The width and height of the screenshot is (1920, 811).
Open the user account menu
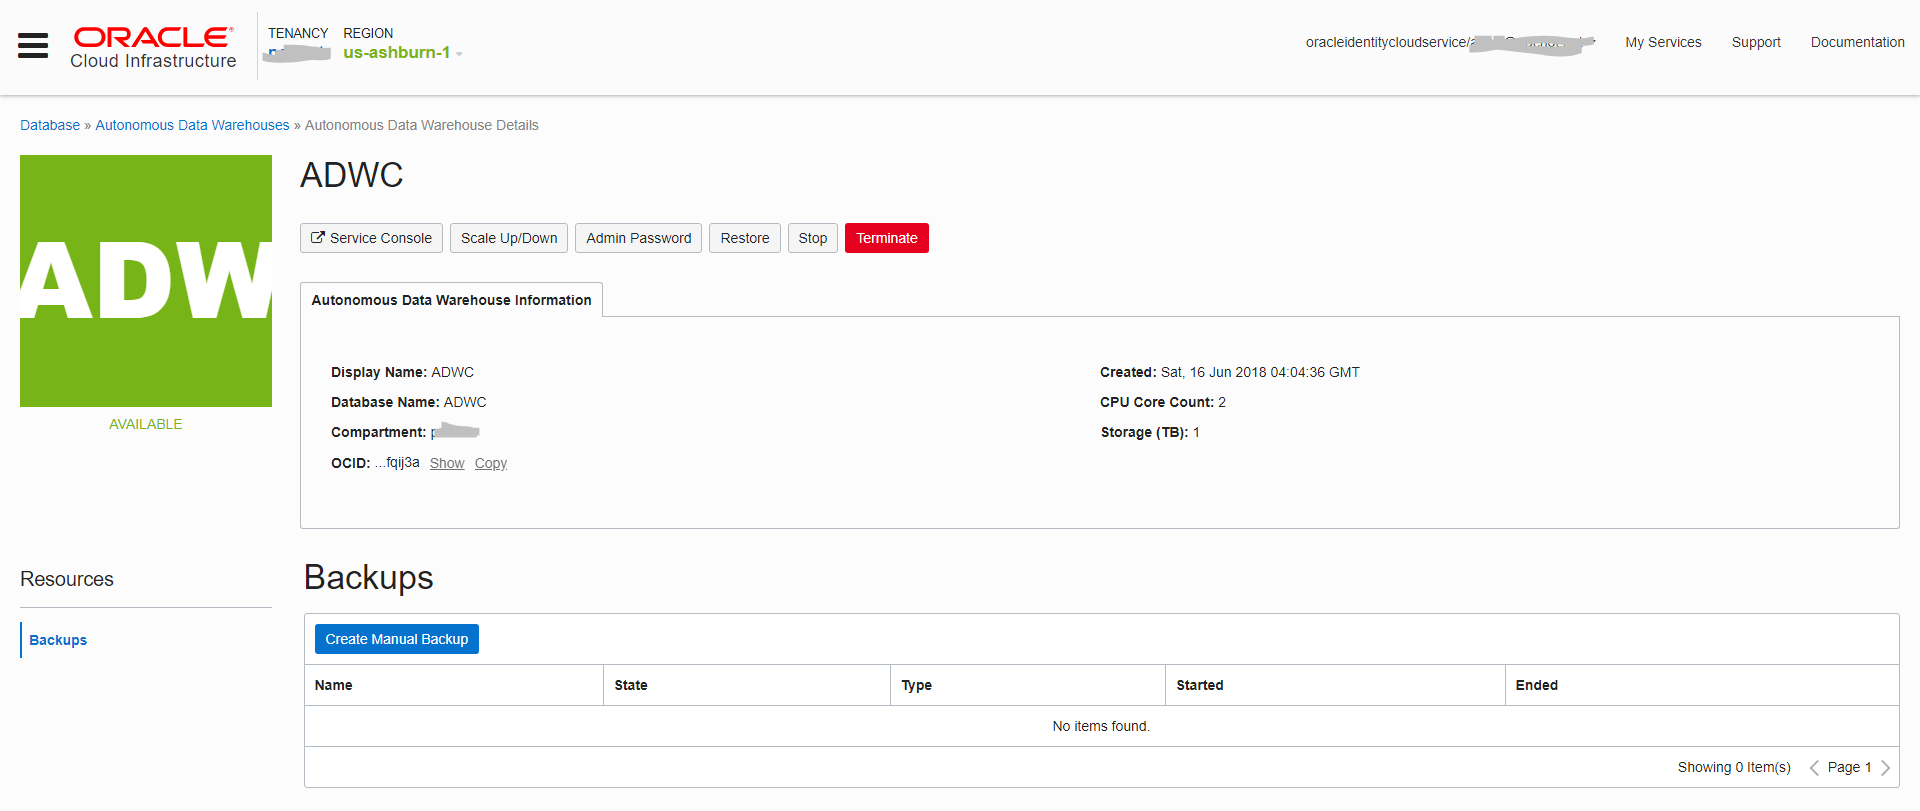click(1450, 42)
